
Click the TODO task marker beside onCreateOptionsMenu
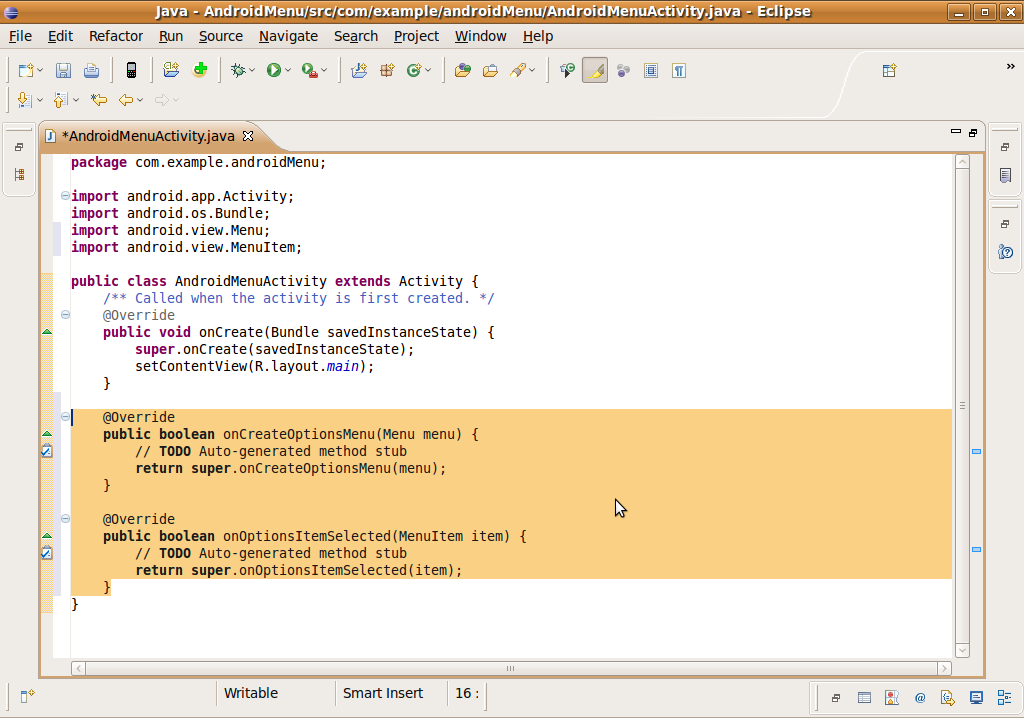pyautogui.click(x=47, y=451)
